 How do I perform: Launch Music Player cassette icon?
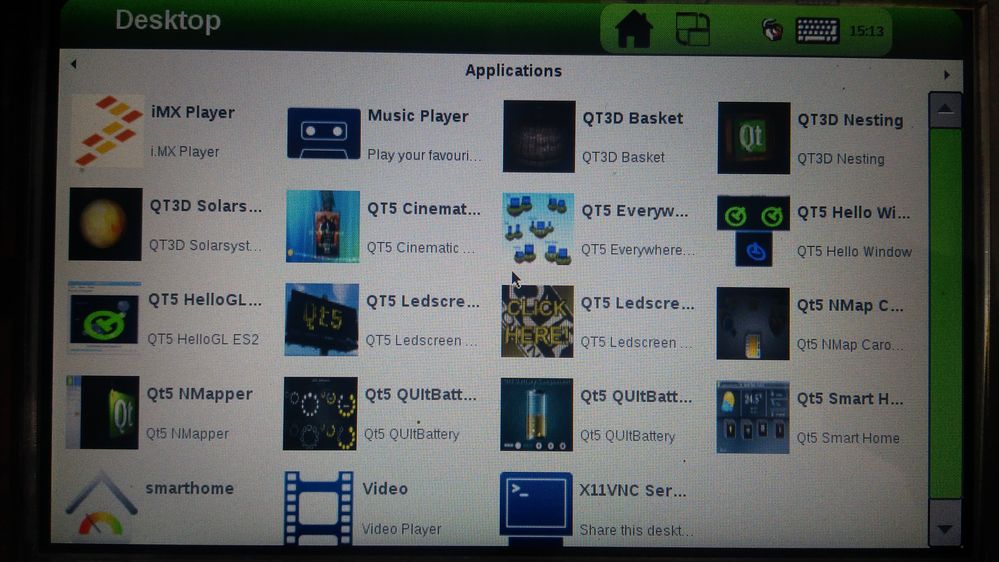[324, 133]
